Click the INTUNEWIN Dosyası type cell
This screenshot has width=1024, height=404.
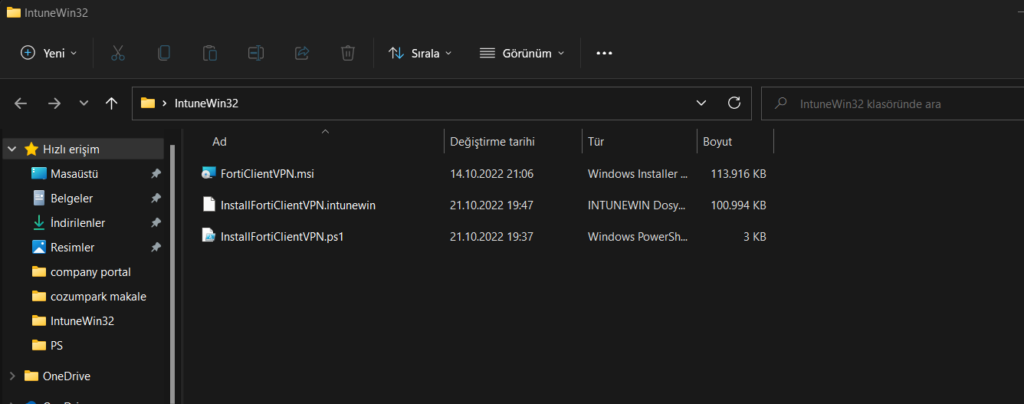(638, 205)
